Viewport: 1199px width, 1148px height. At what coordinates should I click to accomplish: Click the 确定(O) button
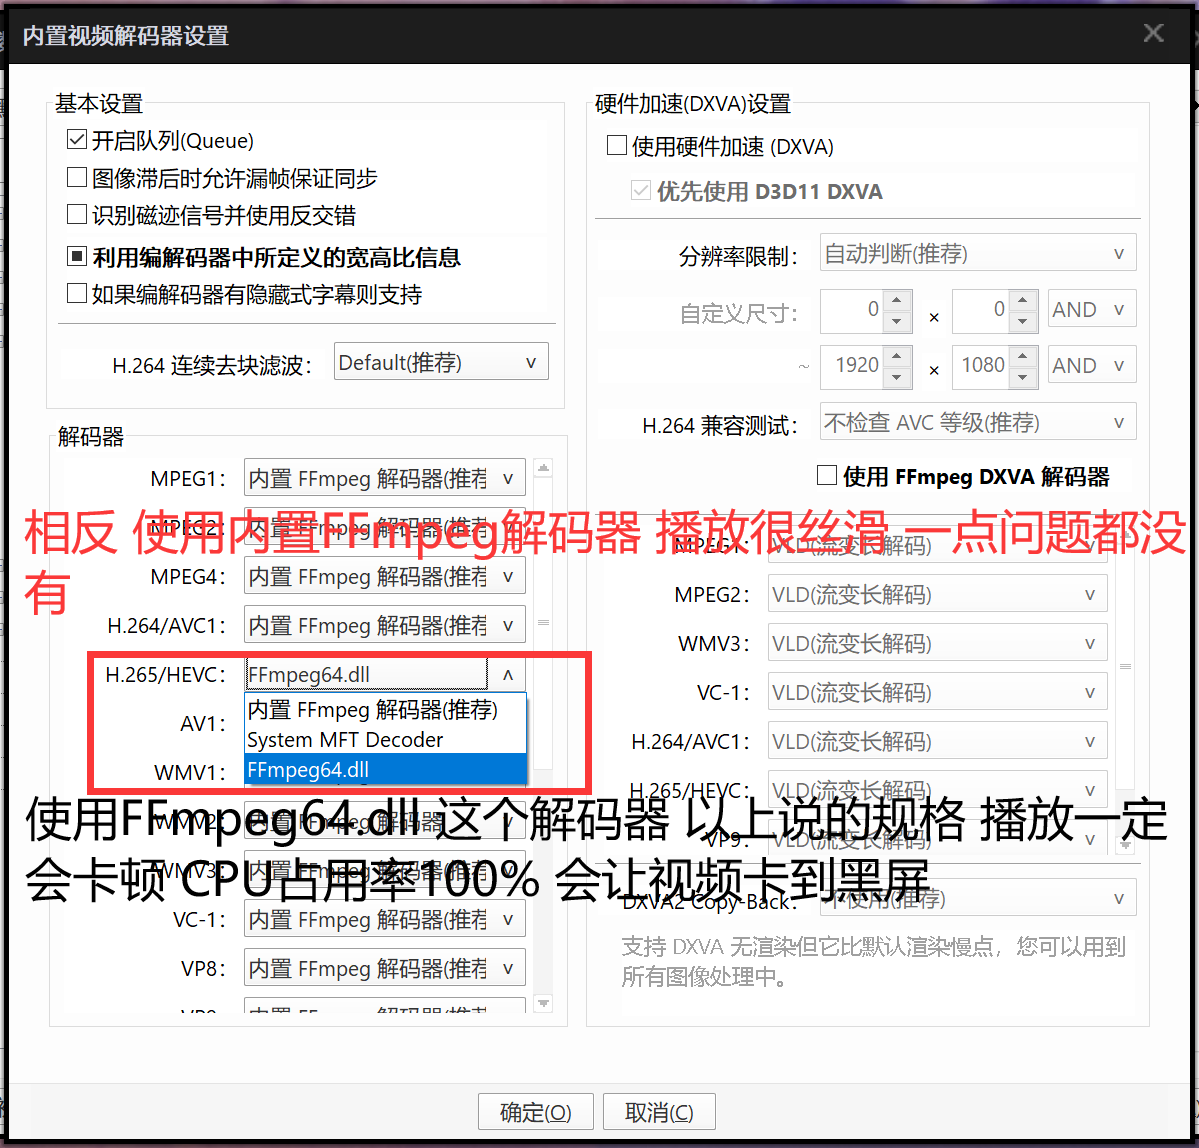coord(535,1111)
